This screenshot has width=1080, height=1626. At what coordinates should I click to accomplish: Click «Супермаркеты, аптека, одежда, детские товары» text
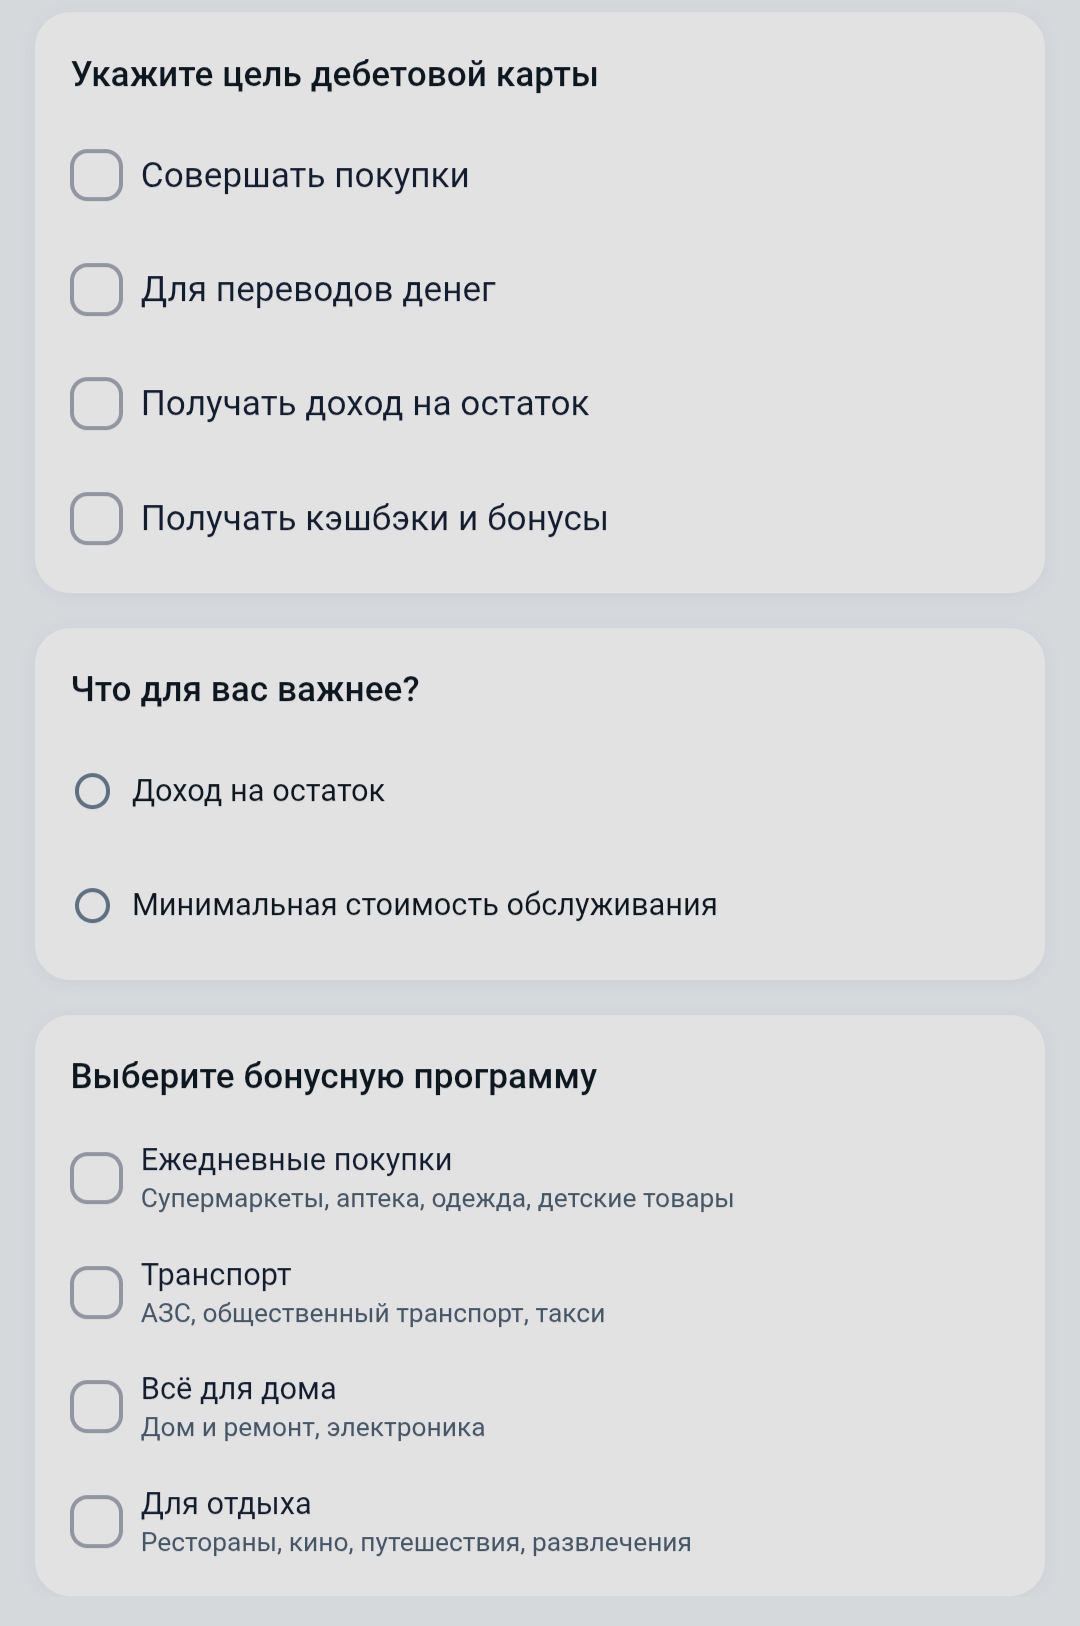click(x=436, y=1197)
